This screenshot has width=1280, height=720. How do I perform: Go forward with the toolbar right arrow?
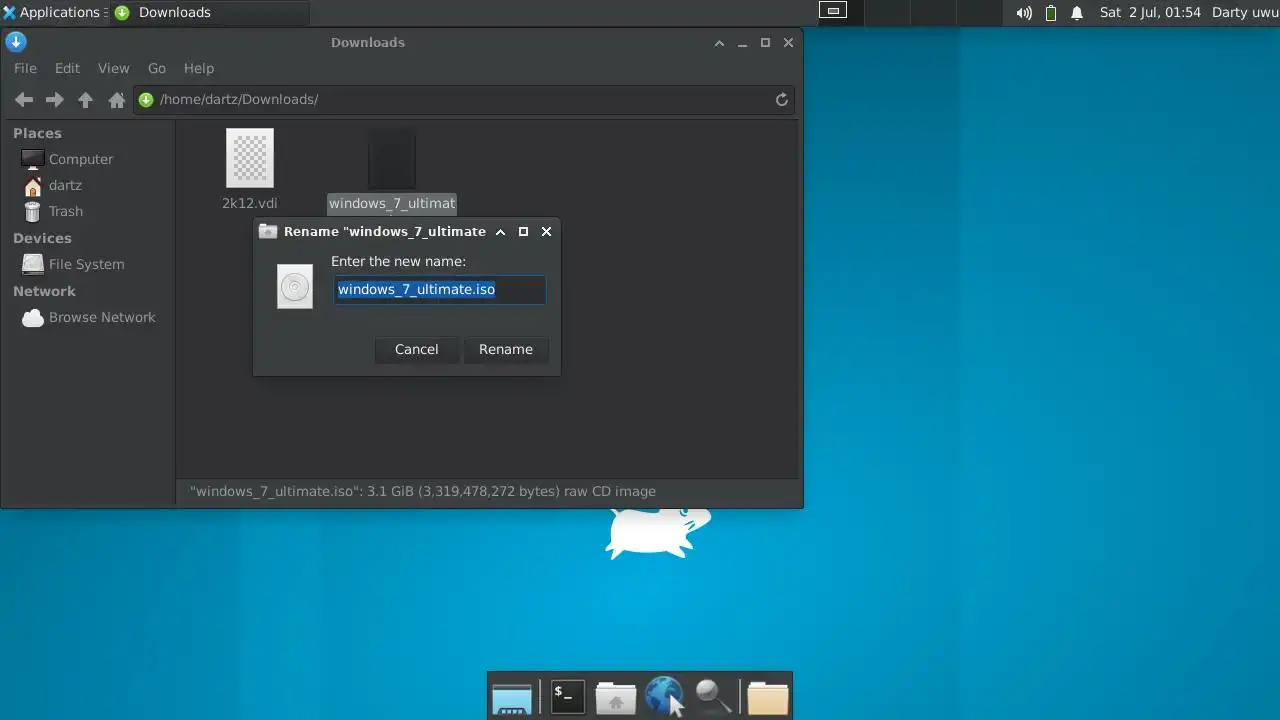point(55,100)
